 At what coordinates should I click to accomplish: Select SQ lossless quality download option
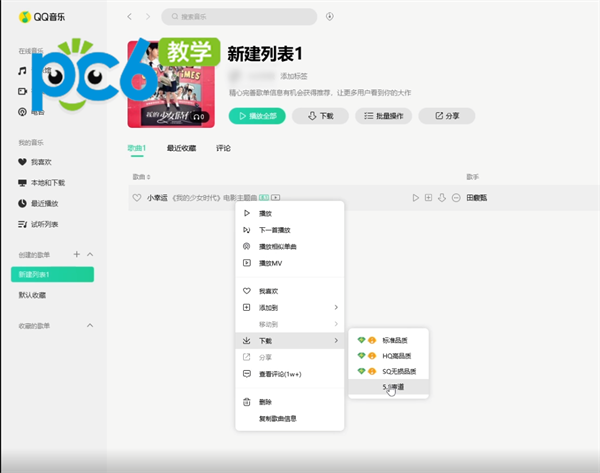388,371
